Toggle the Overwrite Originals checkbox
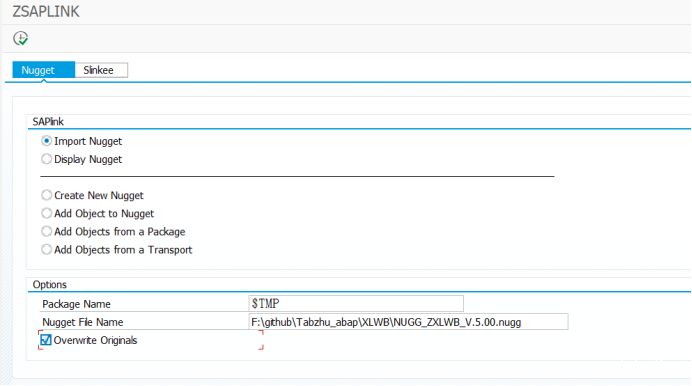Screen dimensions: 692x386 45,340
